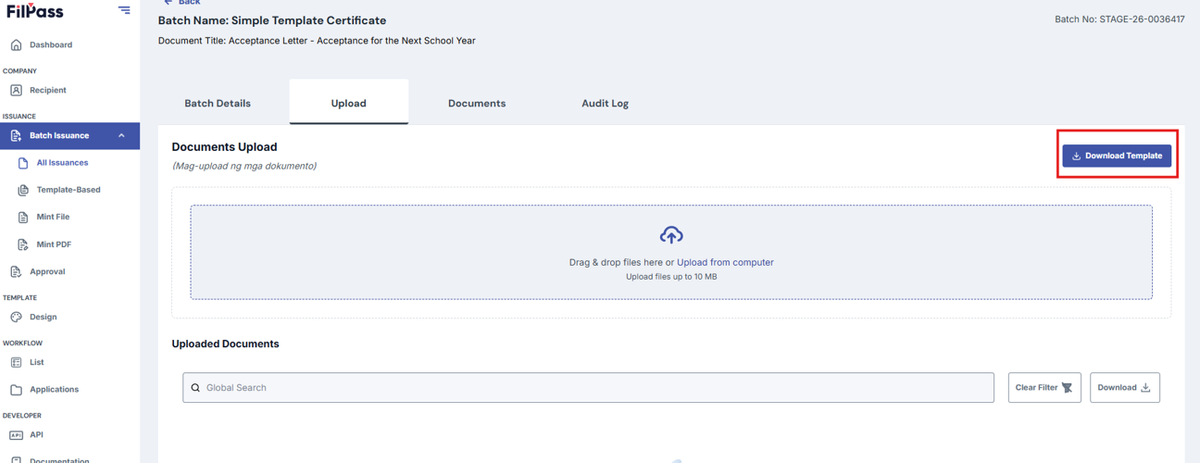Click the Design palette icon
The height and width of the screenshot is (463, 1200).
point(16,317)
